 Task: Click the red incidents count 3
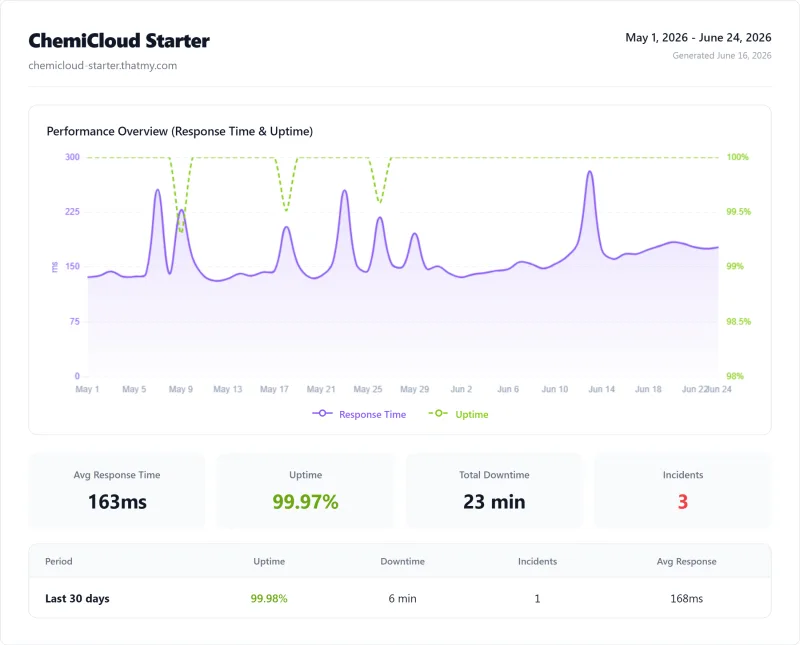click(x=683, y=502)
